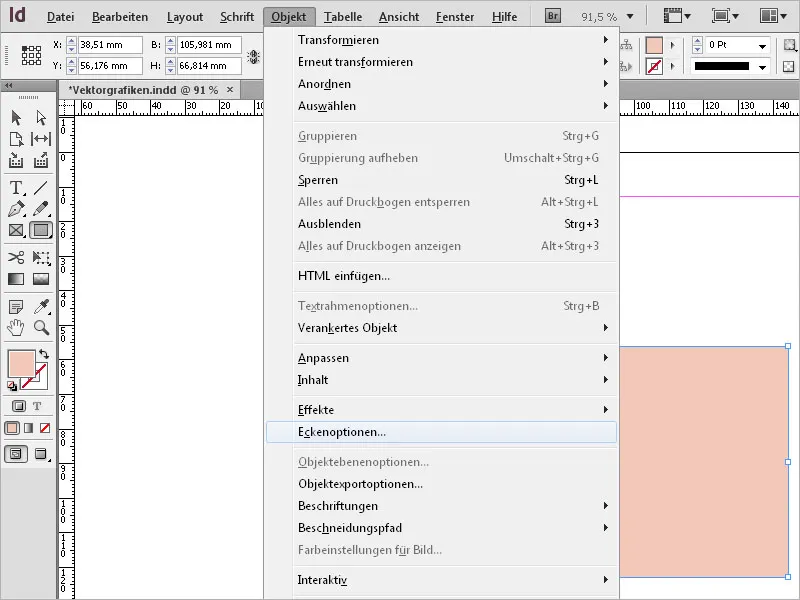Select the Free Transform tool

41,257
